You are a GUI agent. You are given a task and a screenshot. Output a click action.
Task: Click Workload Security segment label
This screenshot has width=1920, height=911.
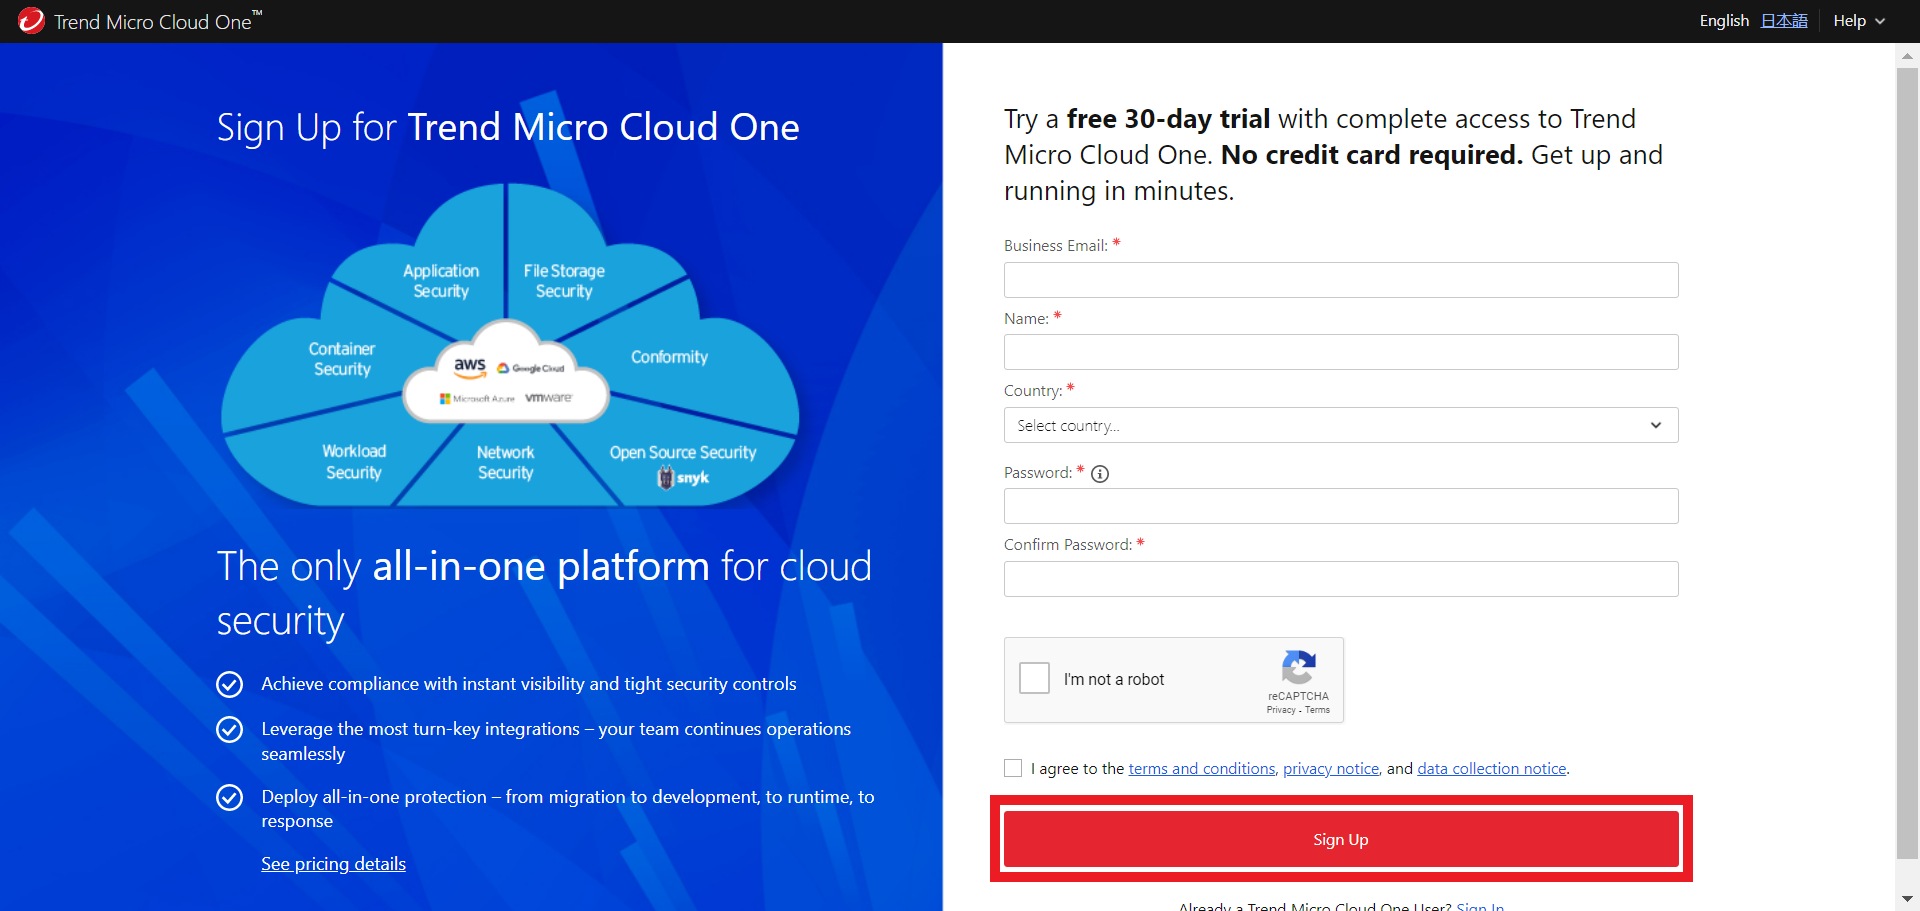pos(354,462)
